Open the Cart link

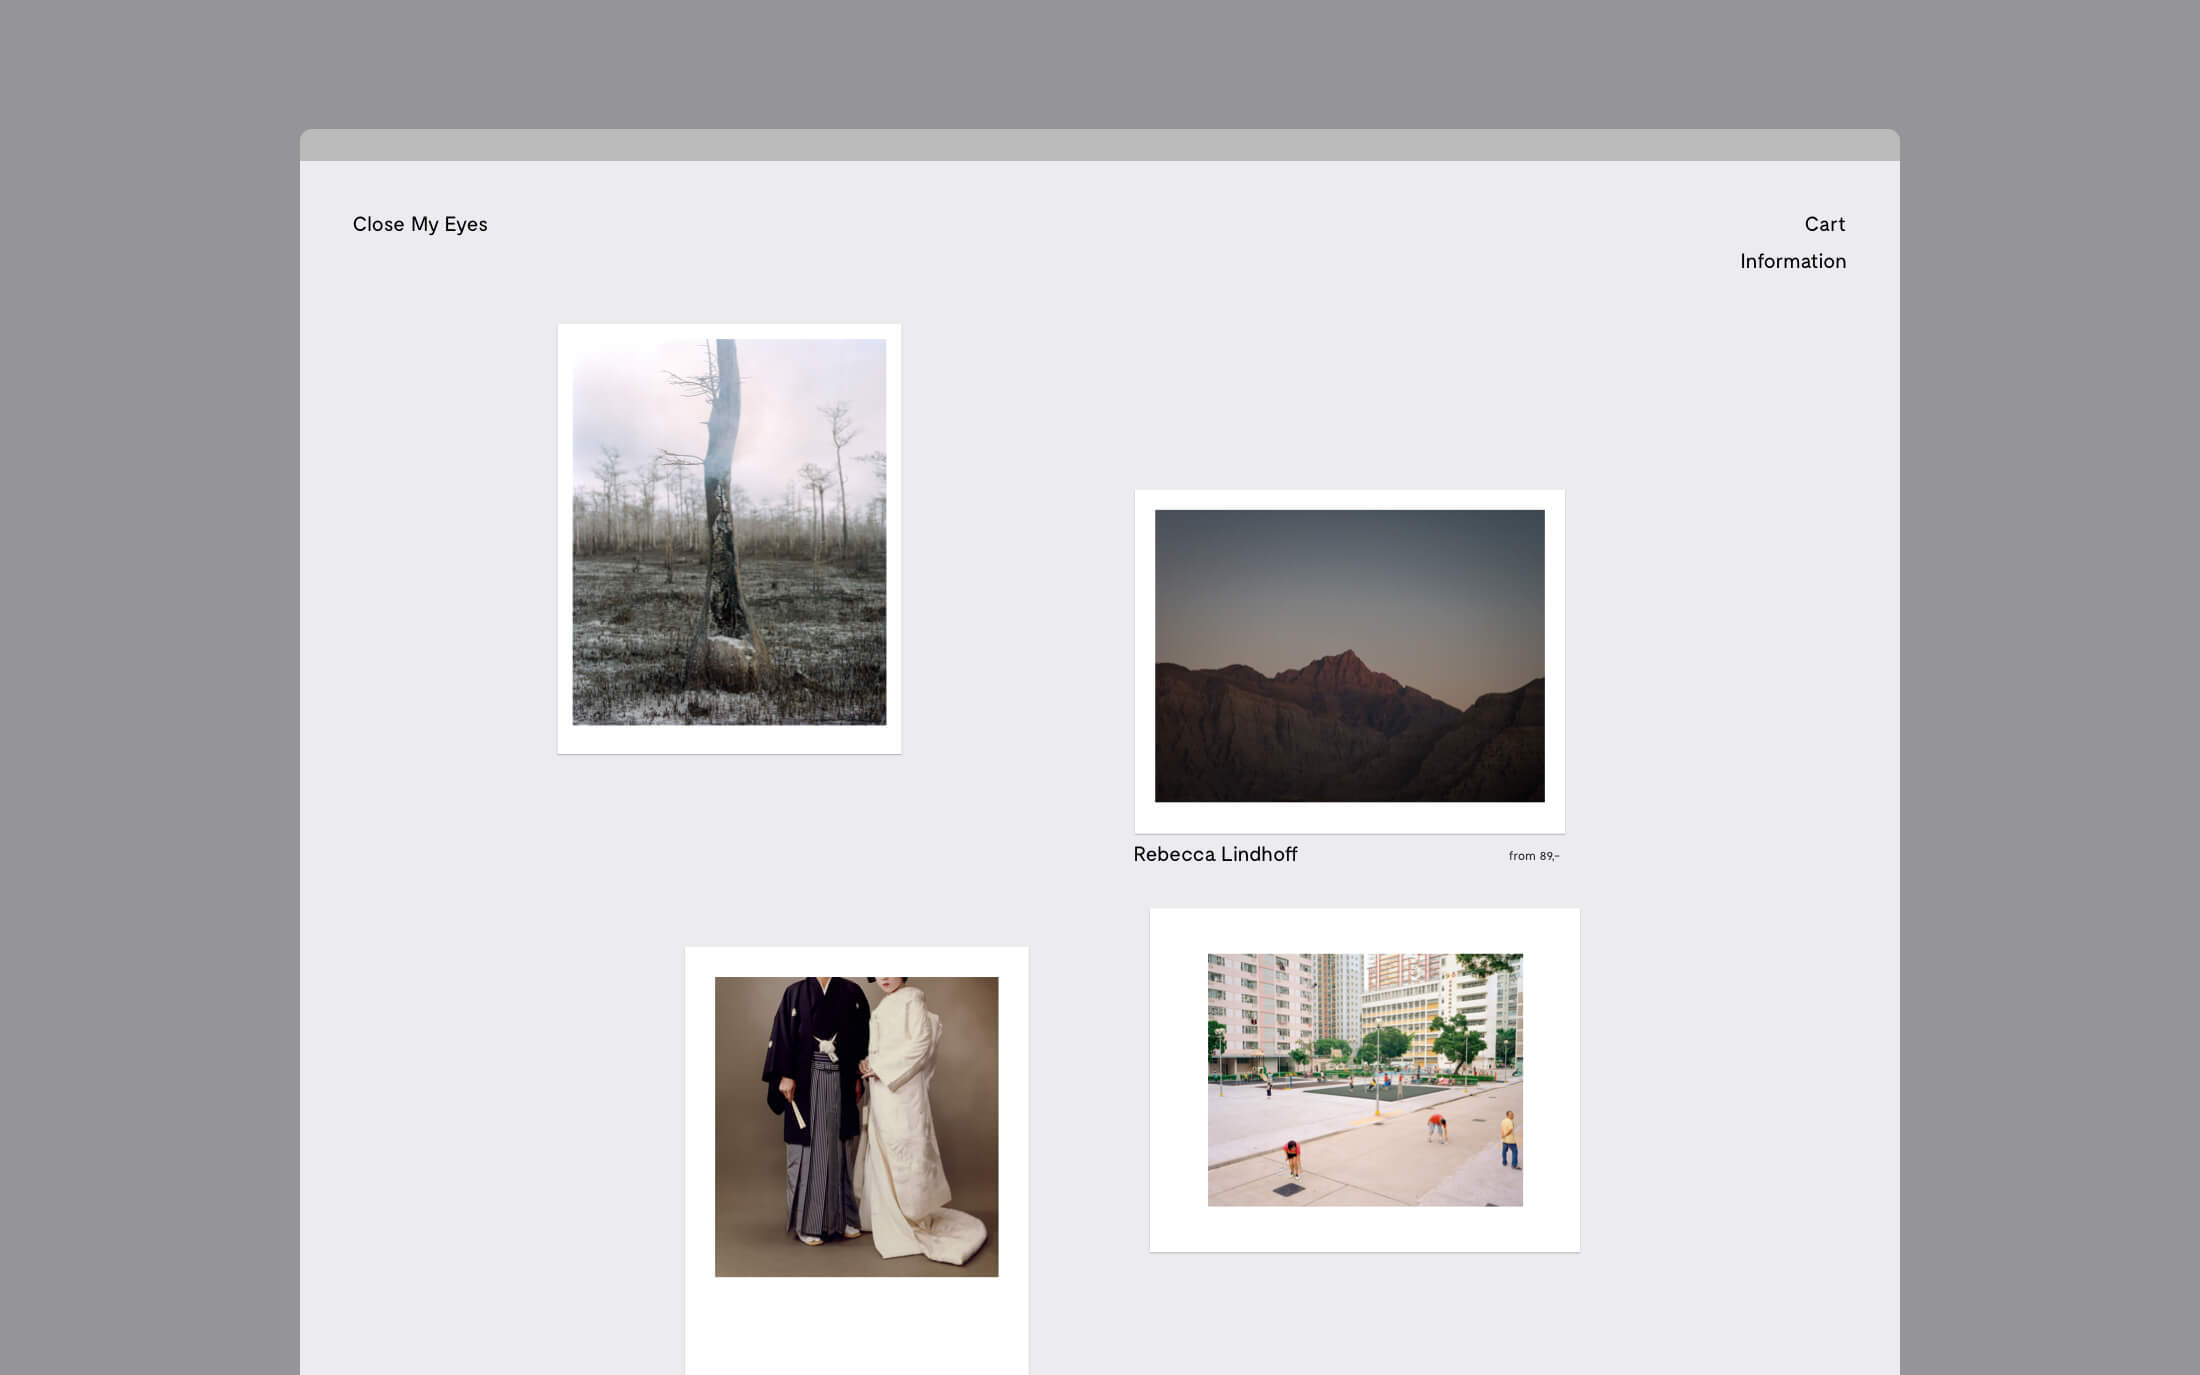(1825, 224)
